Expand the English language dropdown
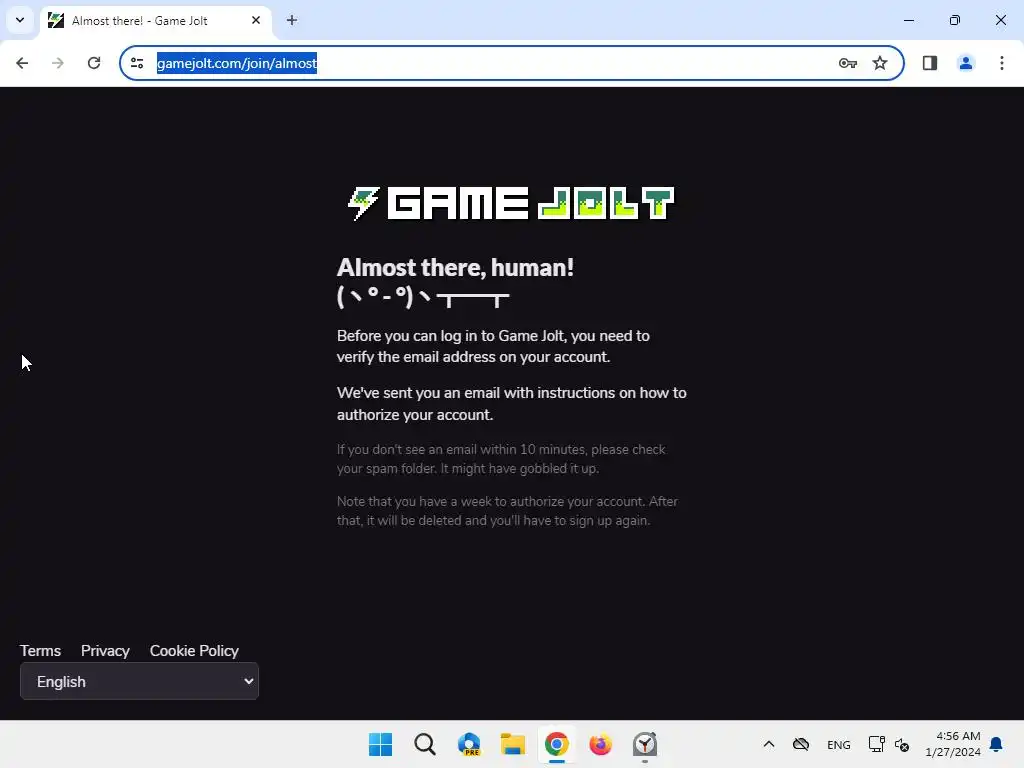 click(139, 681)
